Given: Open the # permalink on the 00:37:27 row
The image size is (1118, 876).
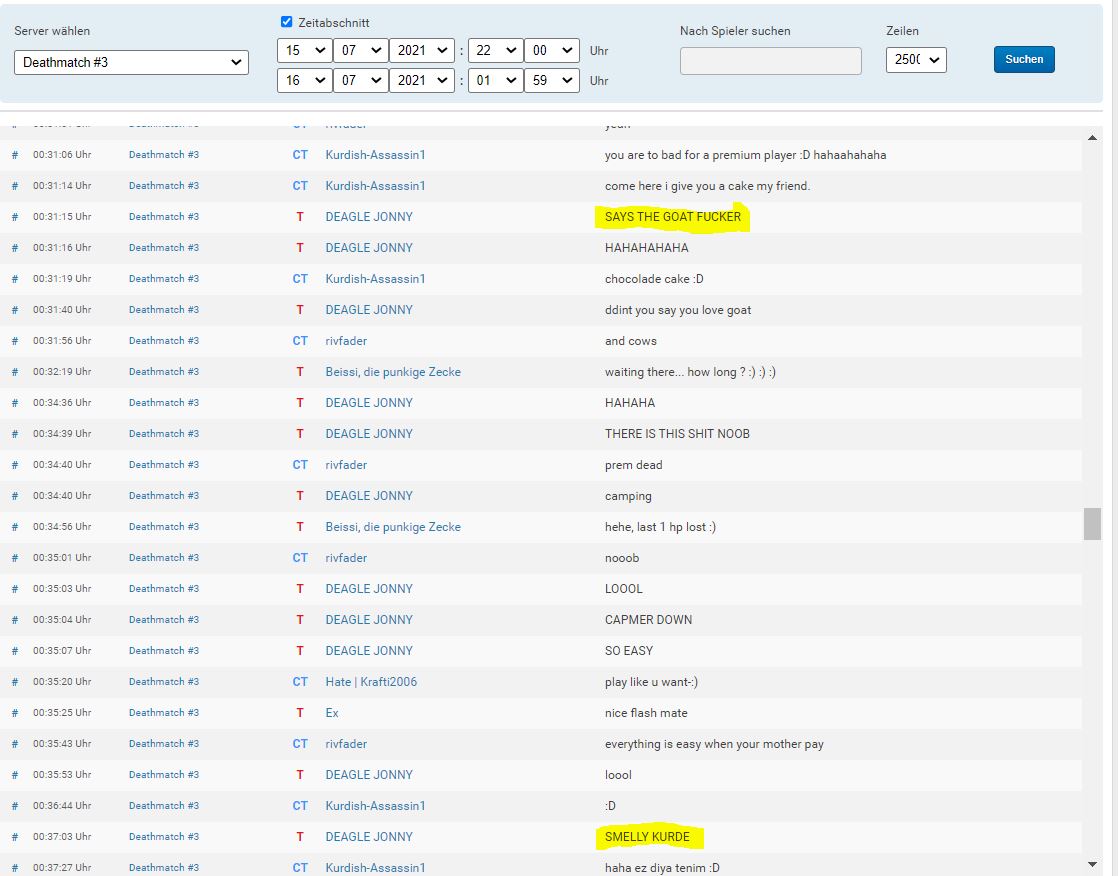Looking at the screenshot, I should coord(15,868).
